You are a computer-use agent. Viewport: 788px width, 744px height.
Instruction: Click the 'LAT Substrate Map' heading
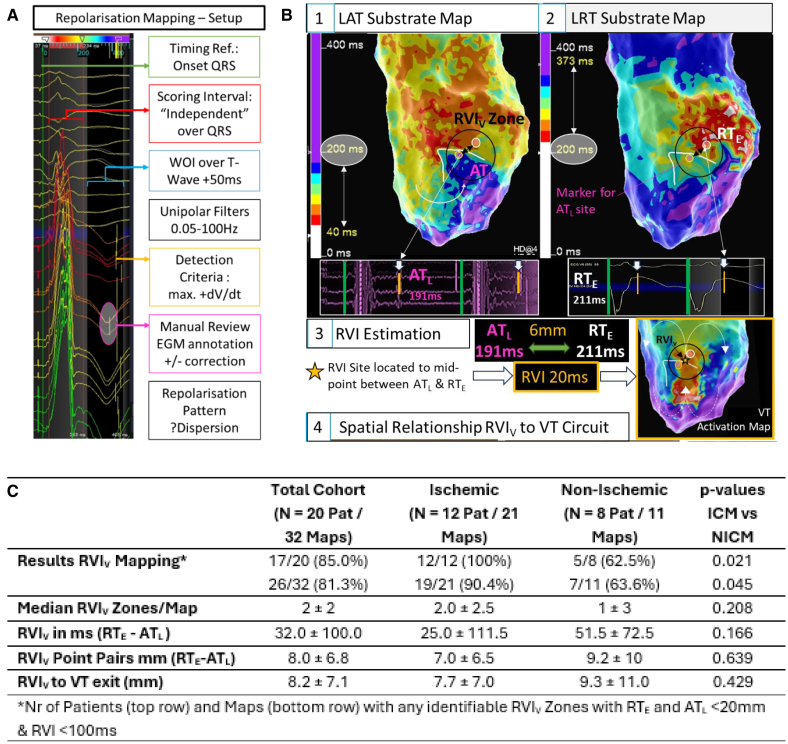(x=405, y=19)
